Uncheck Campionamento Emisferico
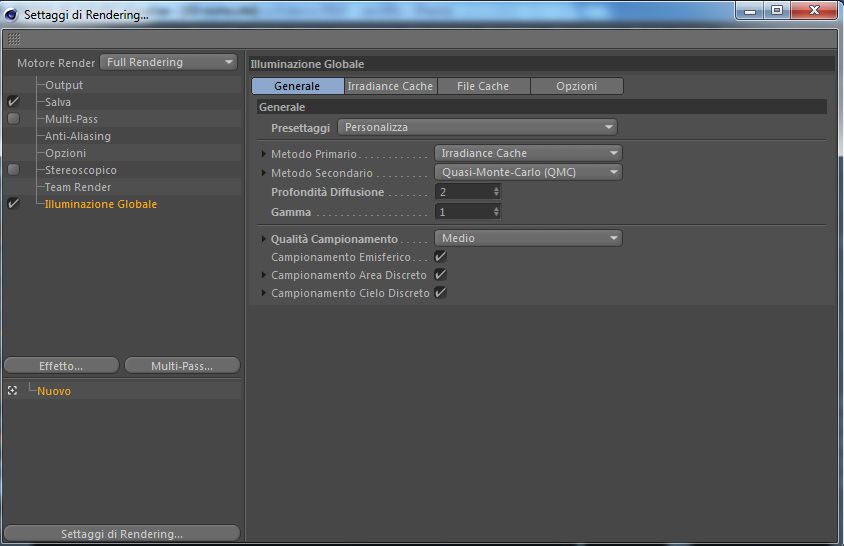Viewport: 844px width, 546px height. point(440,257)
